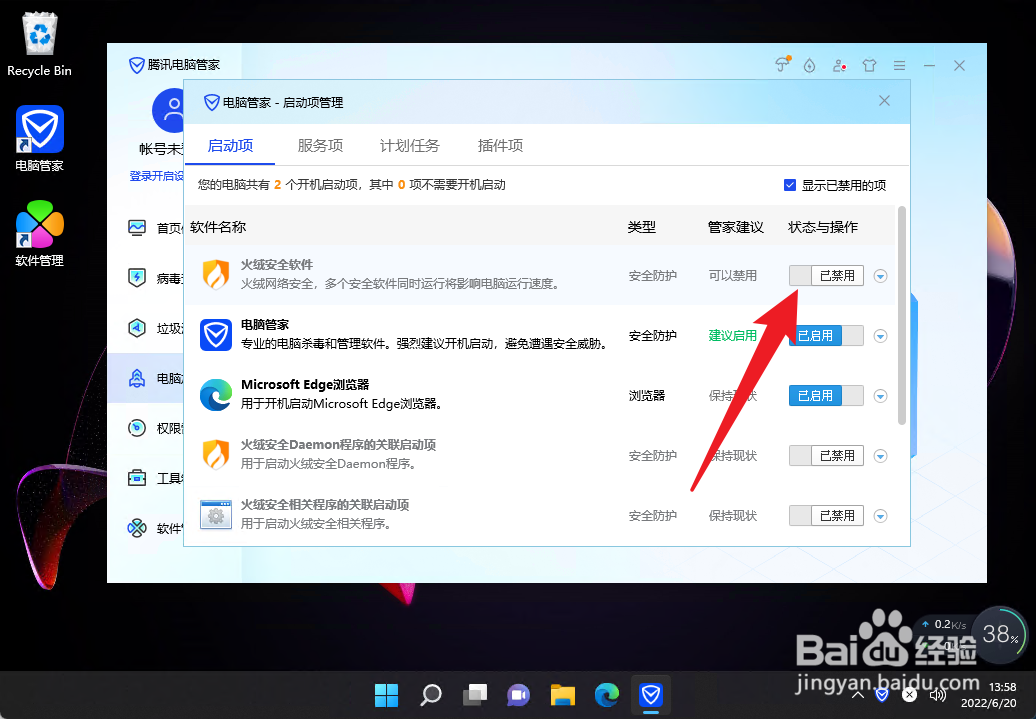Click the flame icon in the title bar
Viewport: 1036px width, 719px height.
tap(809, 65)
